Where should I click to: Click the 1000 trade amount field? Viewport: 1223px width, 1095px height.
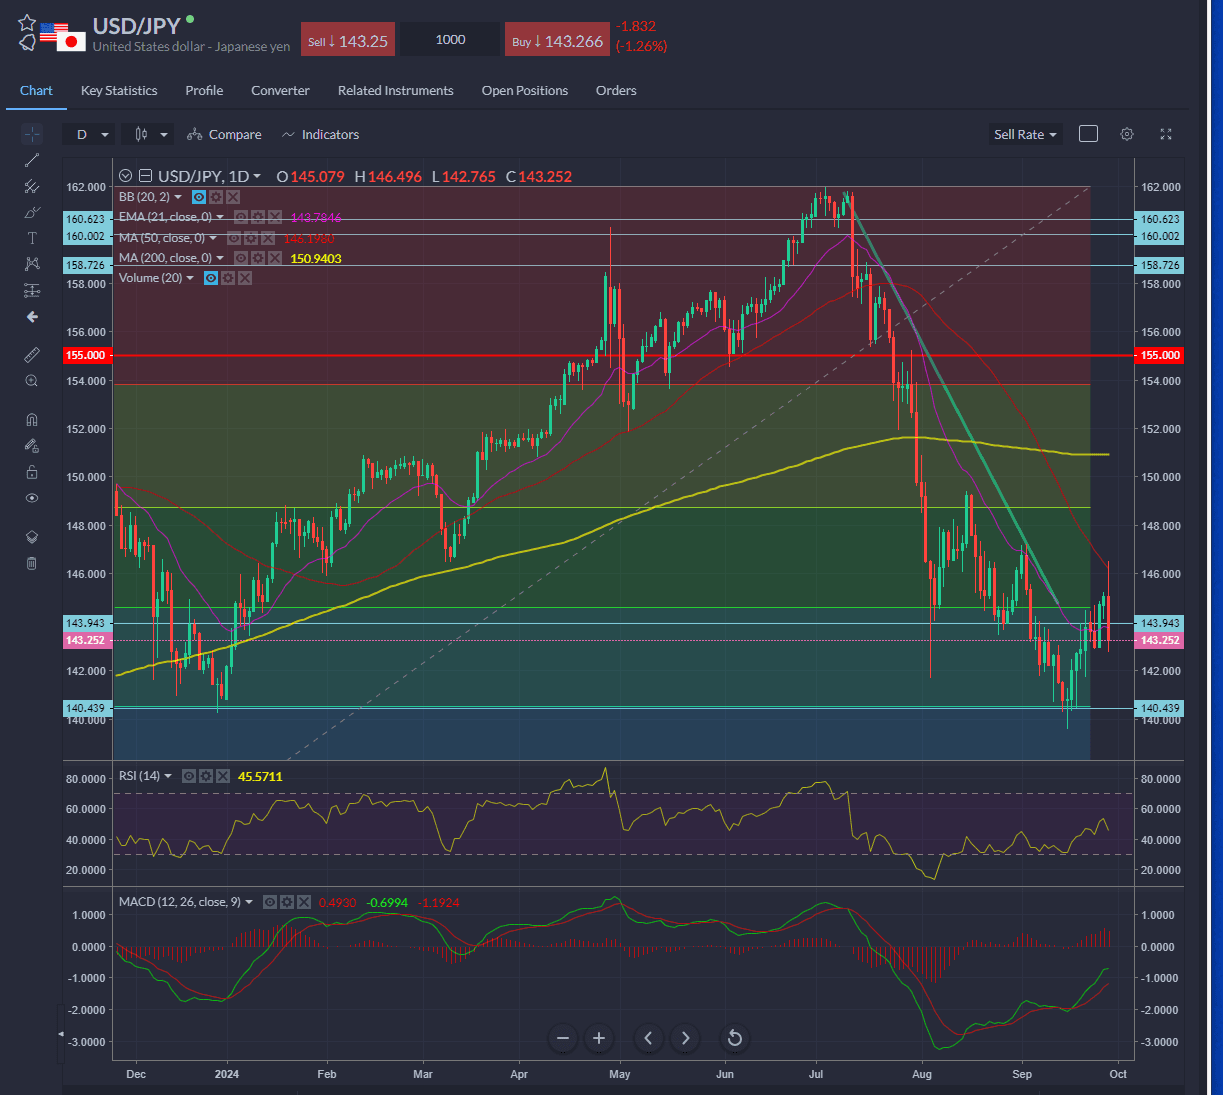(451, 40)
